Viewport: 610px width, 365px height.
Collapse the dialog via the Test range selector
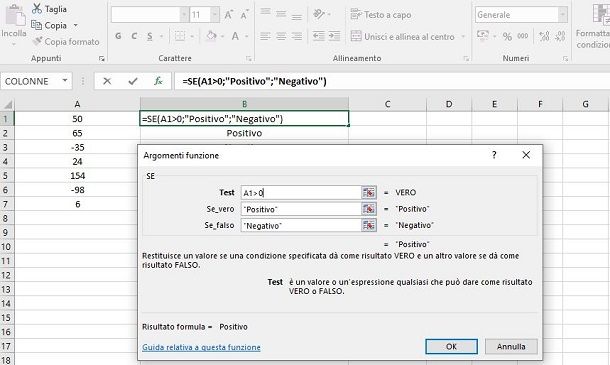tap(369, 193)
